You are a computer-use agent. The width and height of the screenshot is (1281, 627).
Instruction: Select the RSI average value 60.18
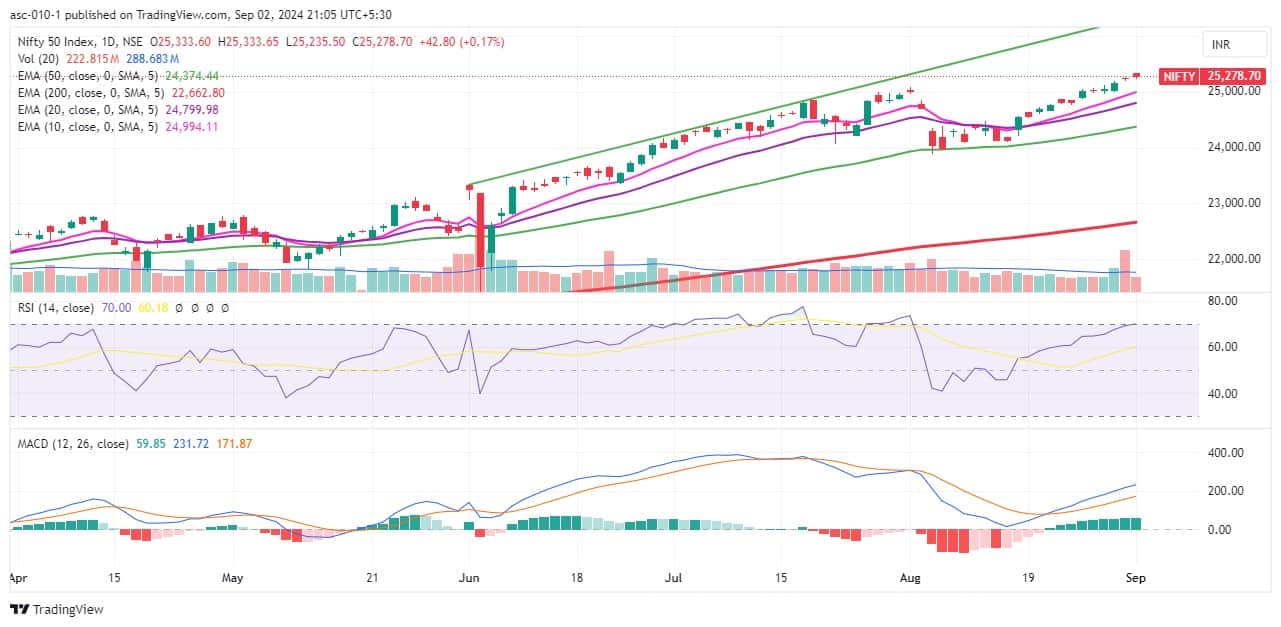(x=151, y=308)
